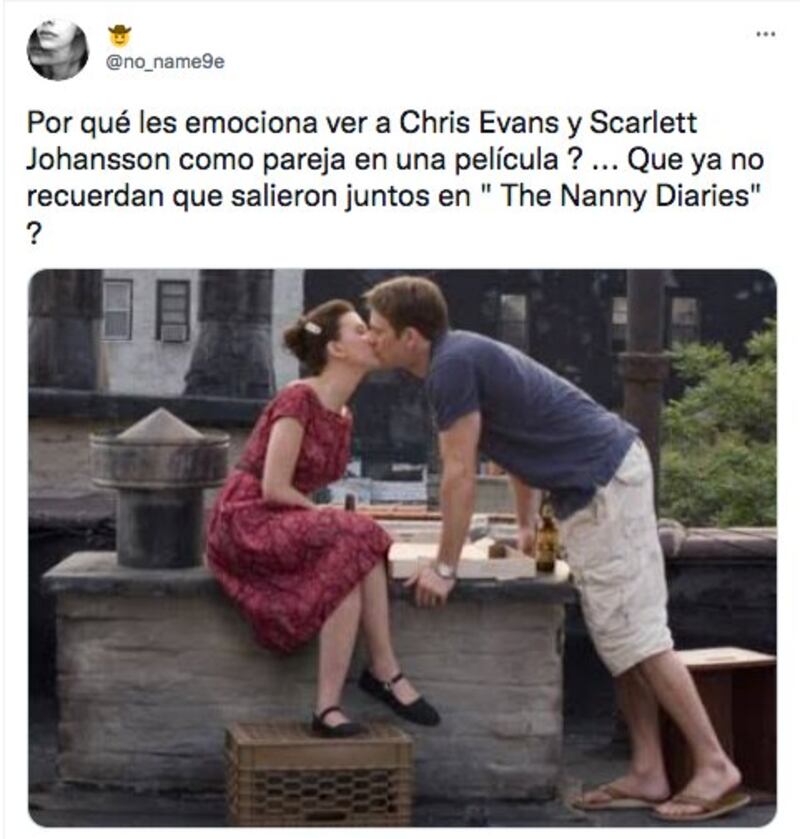This screenshot has height=839, width=800.
Task: Click the beer bottle on the ledge
Action: tap(546, 539)
